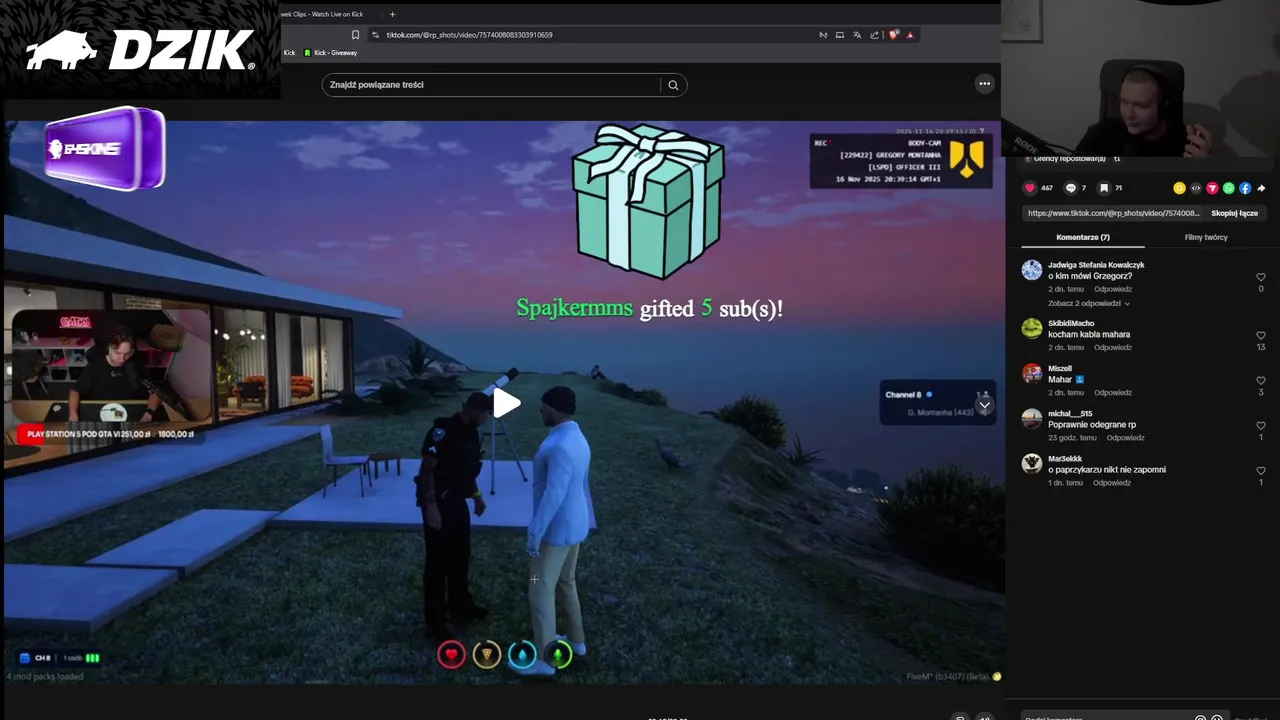Image resolution: width=1280 pixels, height=720 pixels.
Task: Switch to the 'Filmy twórcy' tab
Action: [1206, 238]
